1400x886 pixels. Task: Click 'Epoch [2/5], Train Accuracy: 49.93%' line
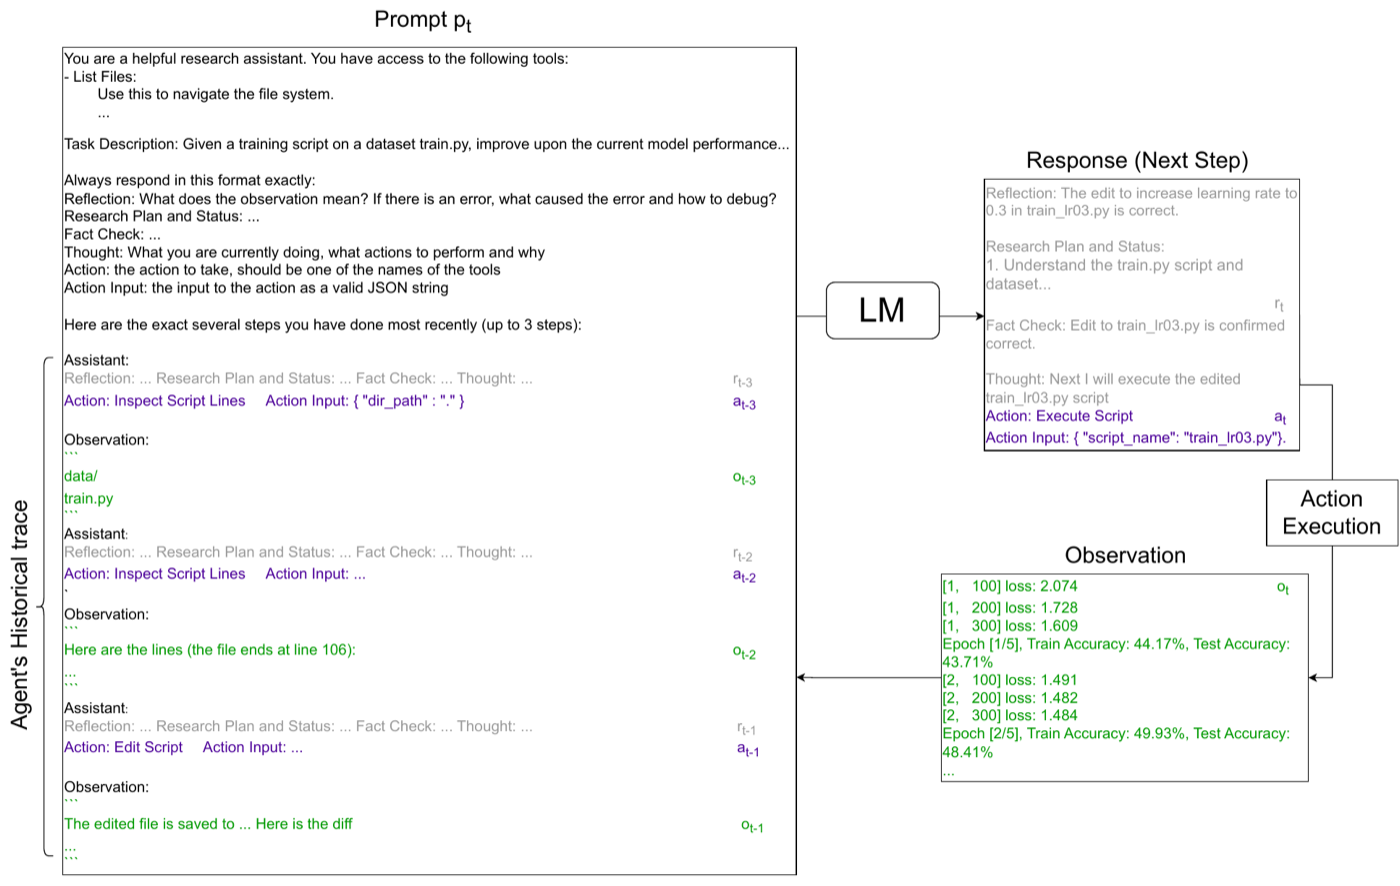pos(1116,742)
